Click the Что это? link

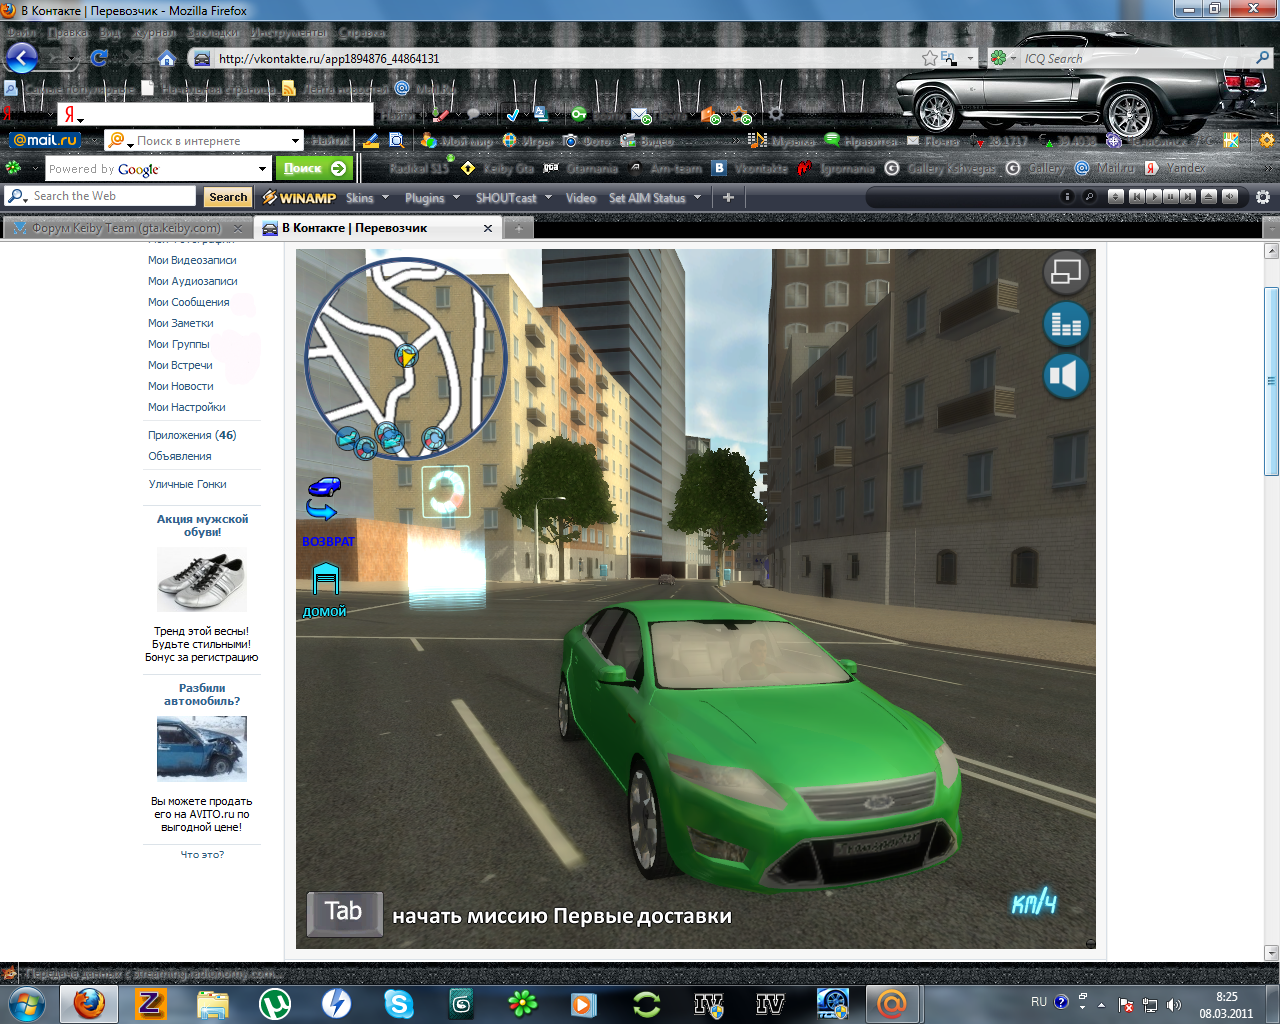coord(202,855)
